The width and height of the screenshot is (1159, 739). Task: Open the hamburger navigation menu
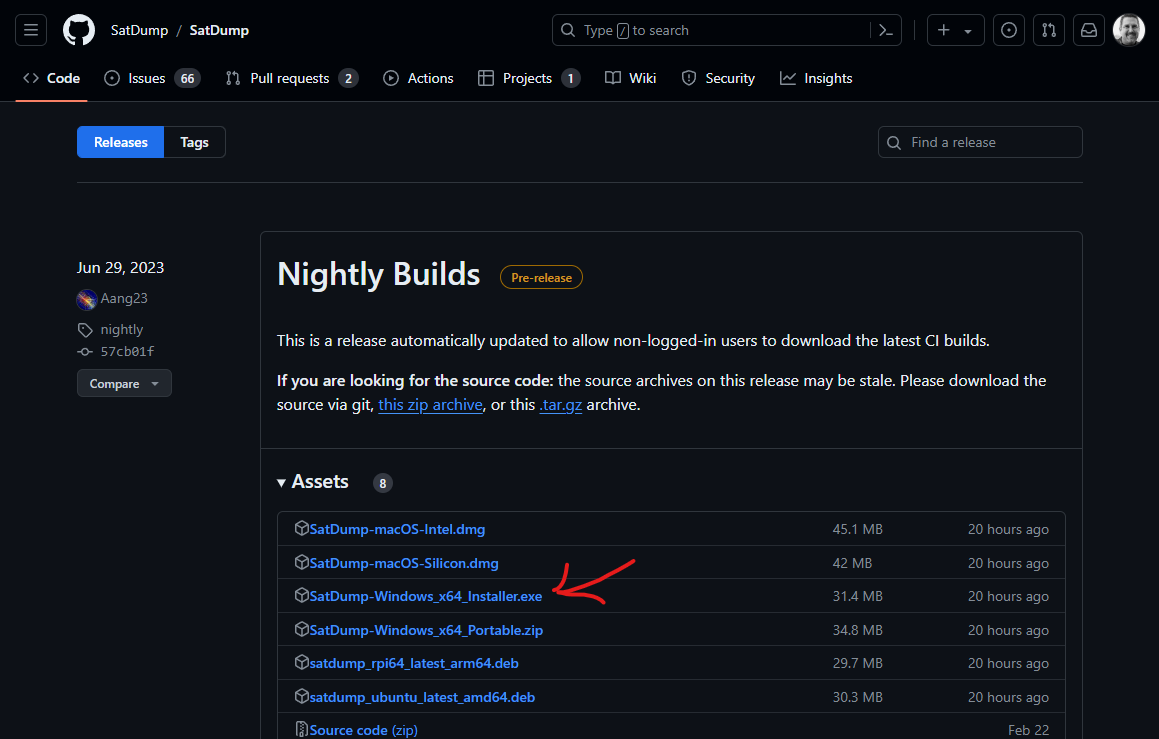click(x=31, y=31)
